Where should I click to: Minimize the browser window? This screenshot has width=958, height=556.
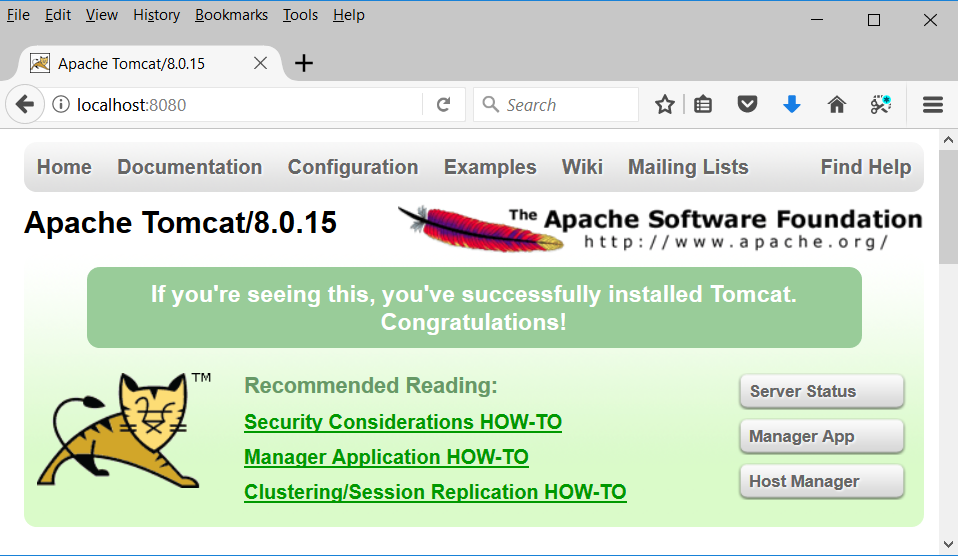817,20
